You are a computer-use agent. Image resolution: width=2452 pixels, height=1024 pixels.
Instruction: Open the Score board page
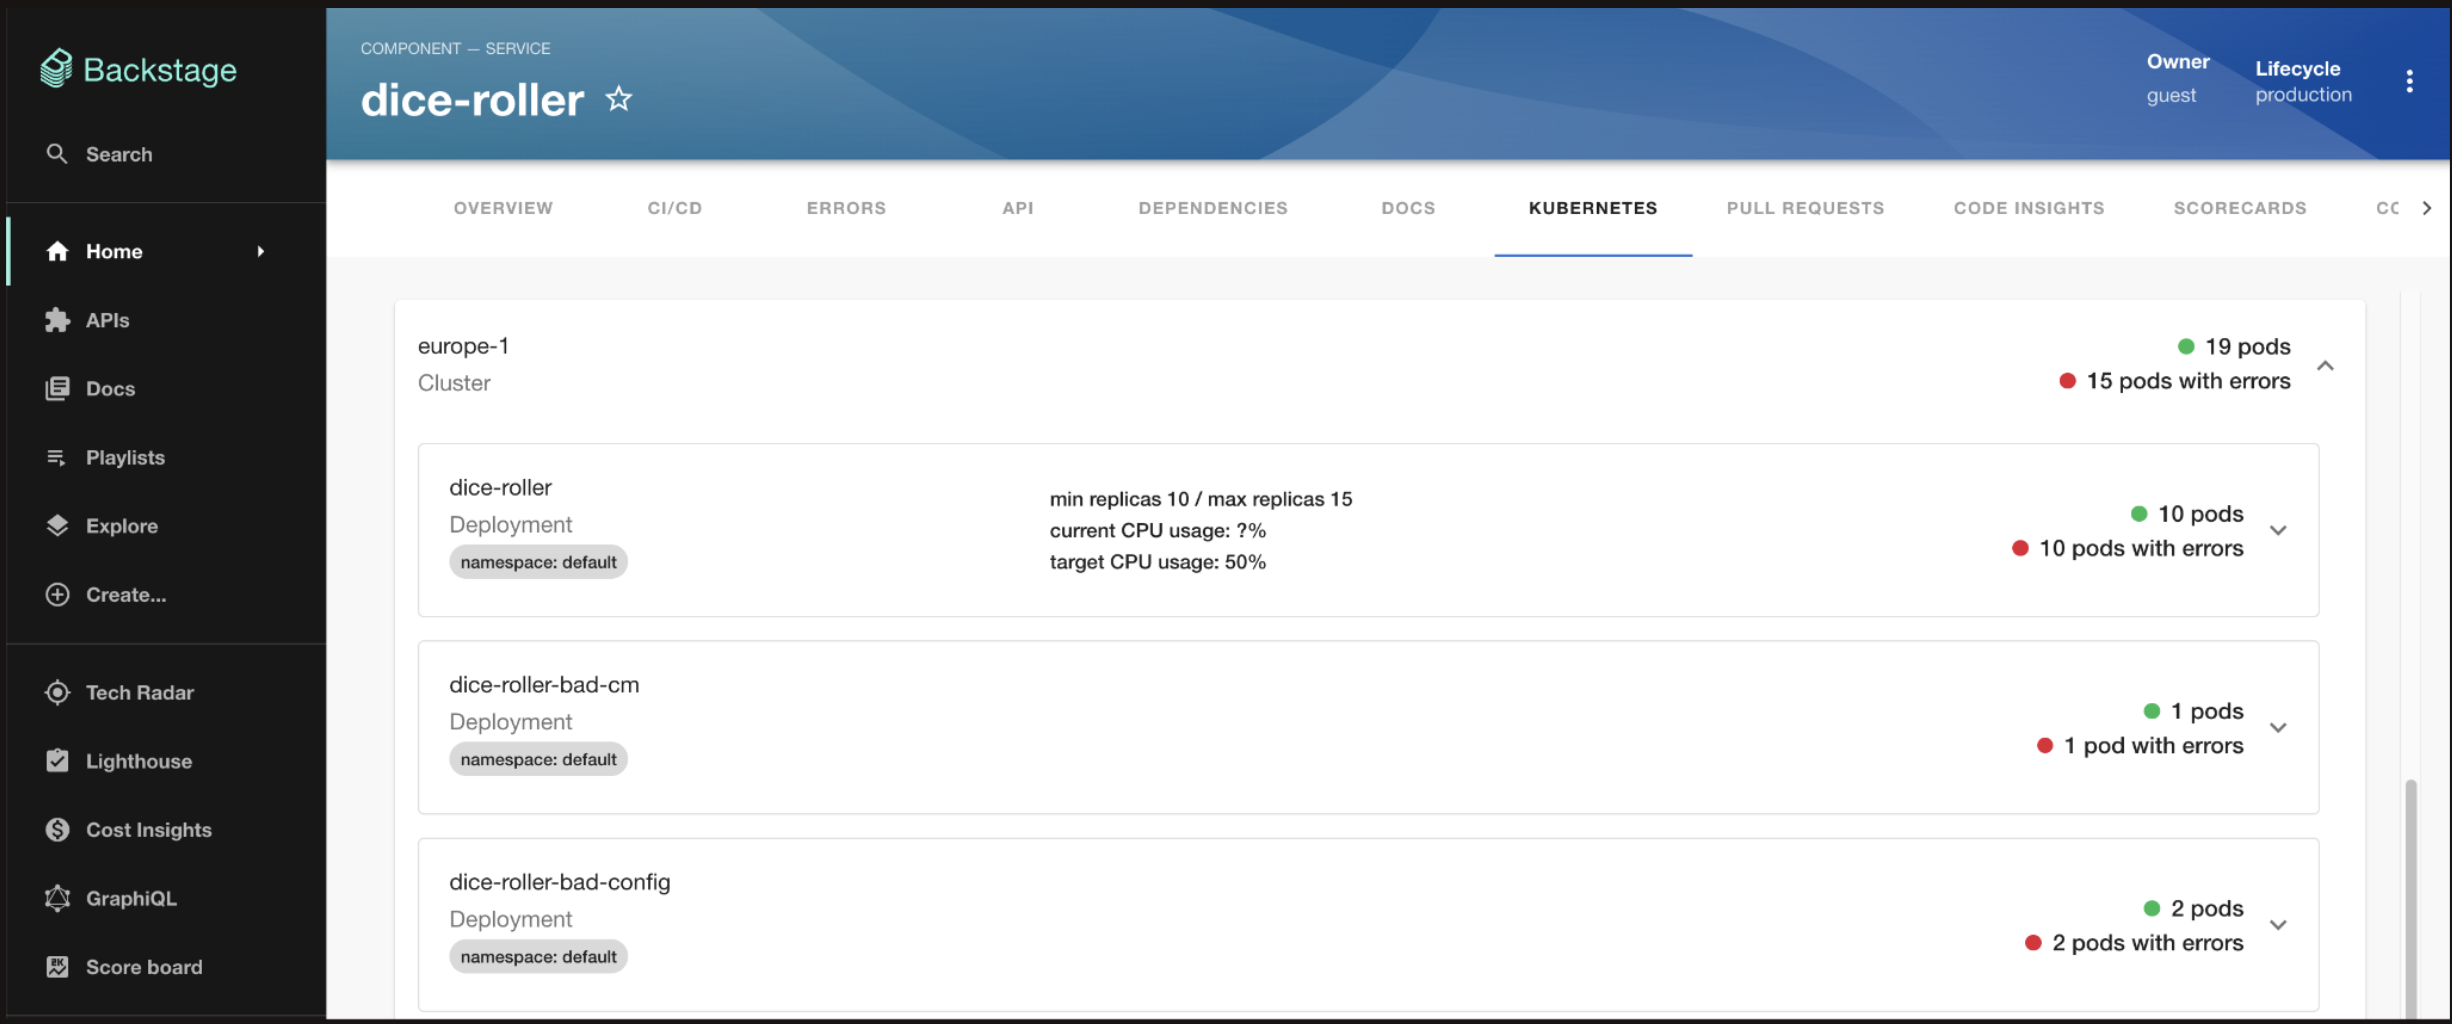(143, 966)
